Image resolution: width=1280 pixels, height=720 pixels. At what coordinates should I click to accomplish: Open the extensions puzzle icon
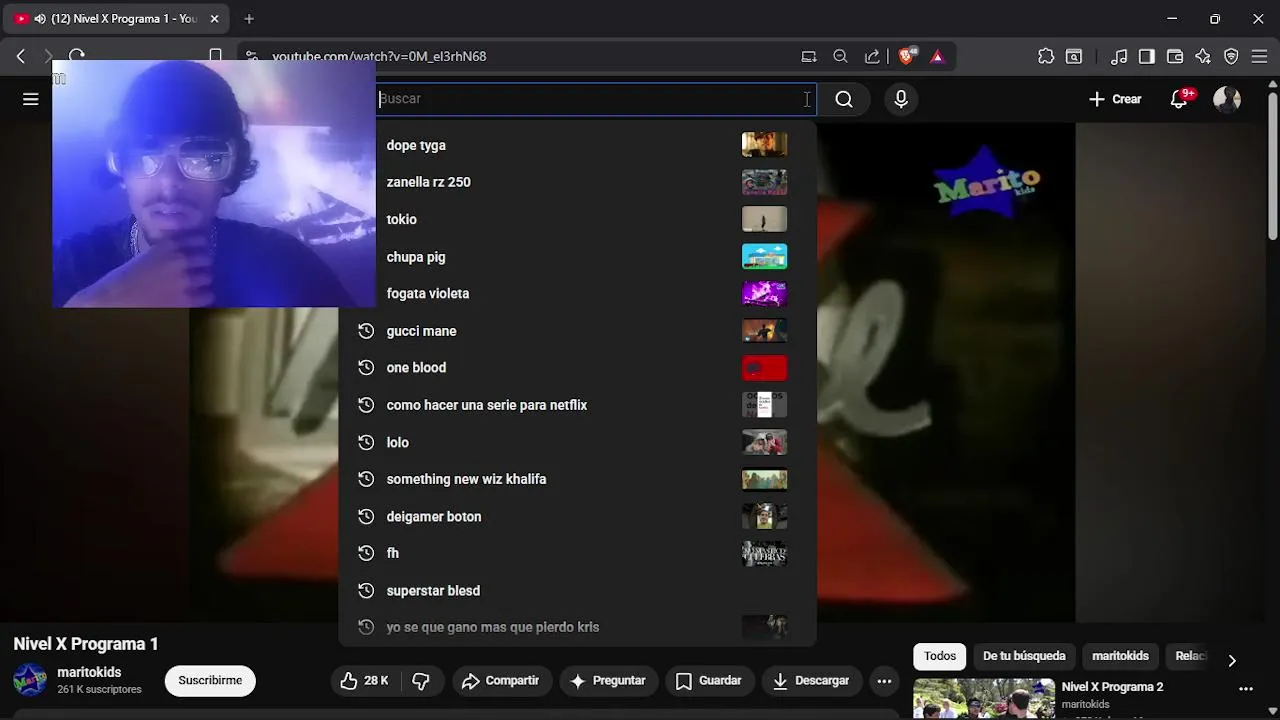[1046, 56]
